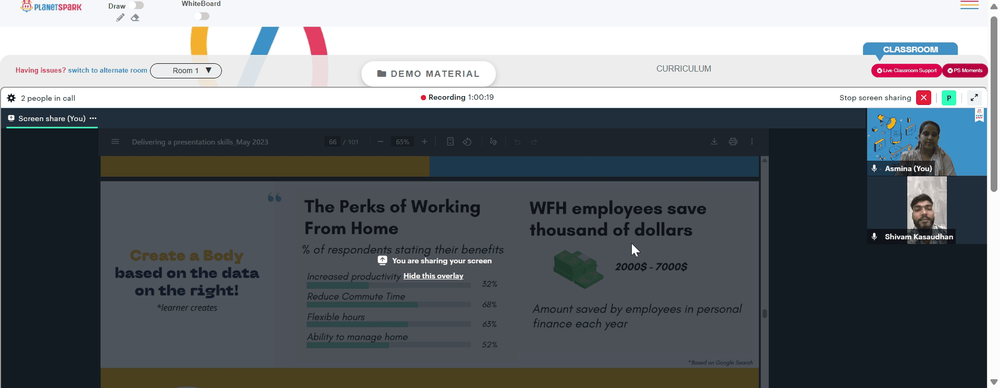The image size is (1000, 388).
Task: Select the eraser tool
Action: [x=135, y=18]
